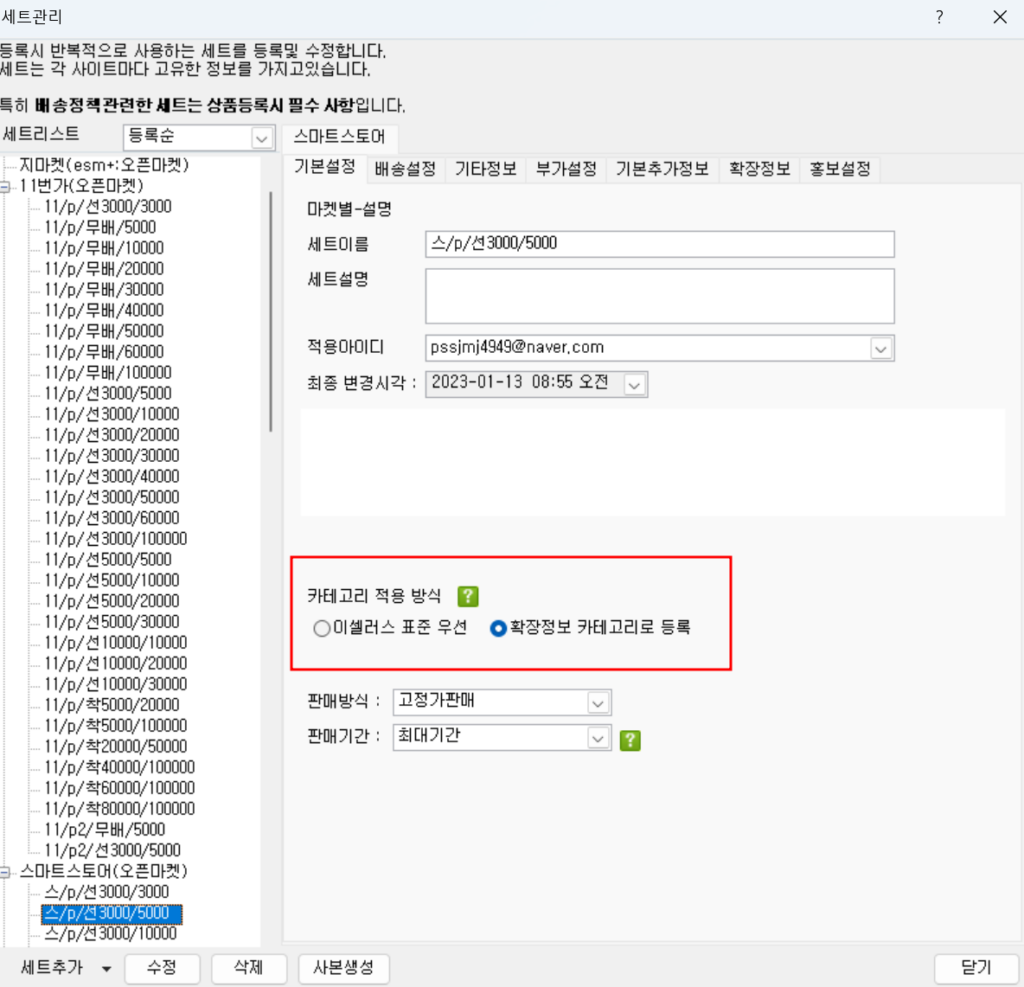The image size is (1024, 987).
Task: Select tree item 11/p/선3000/100000
Action: pyautogui.click(x=116, y=539)
